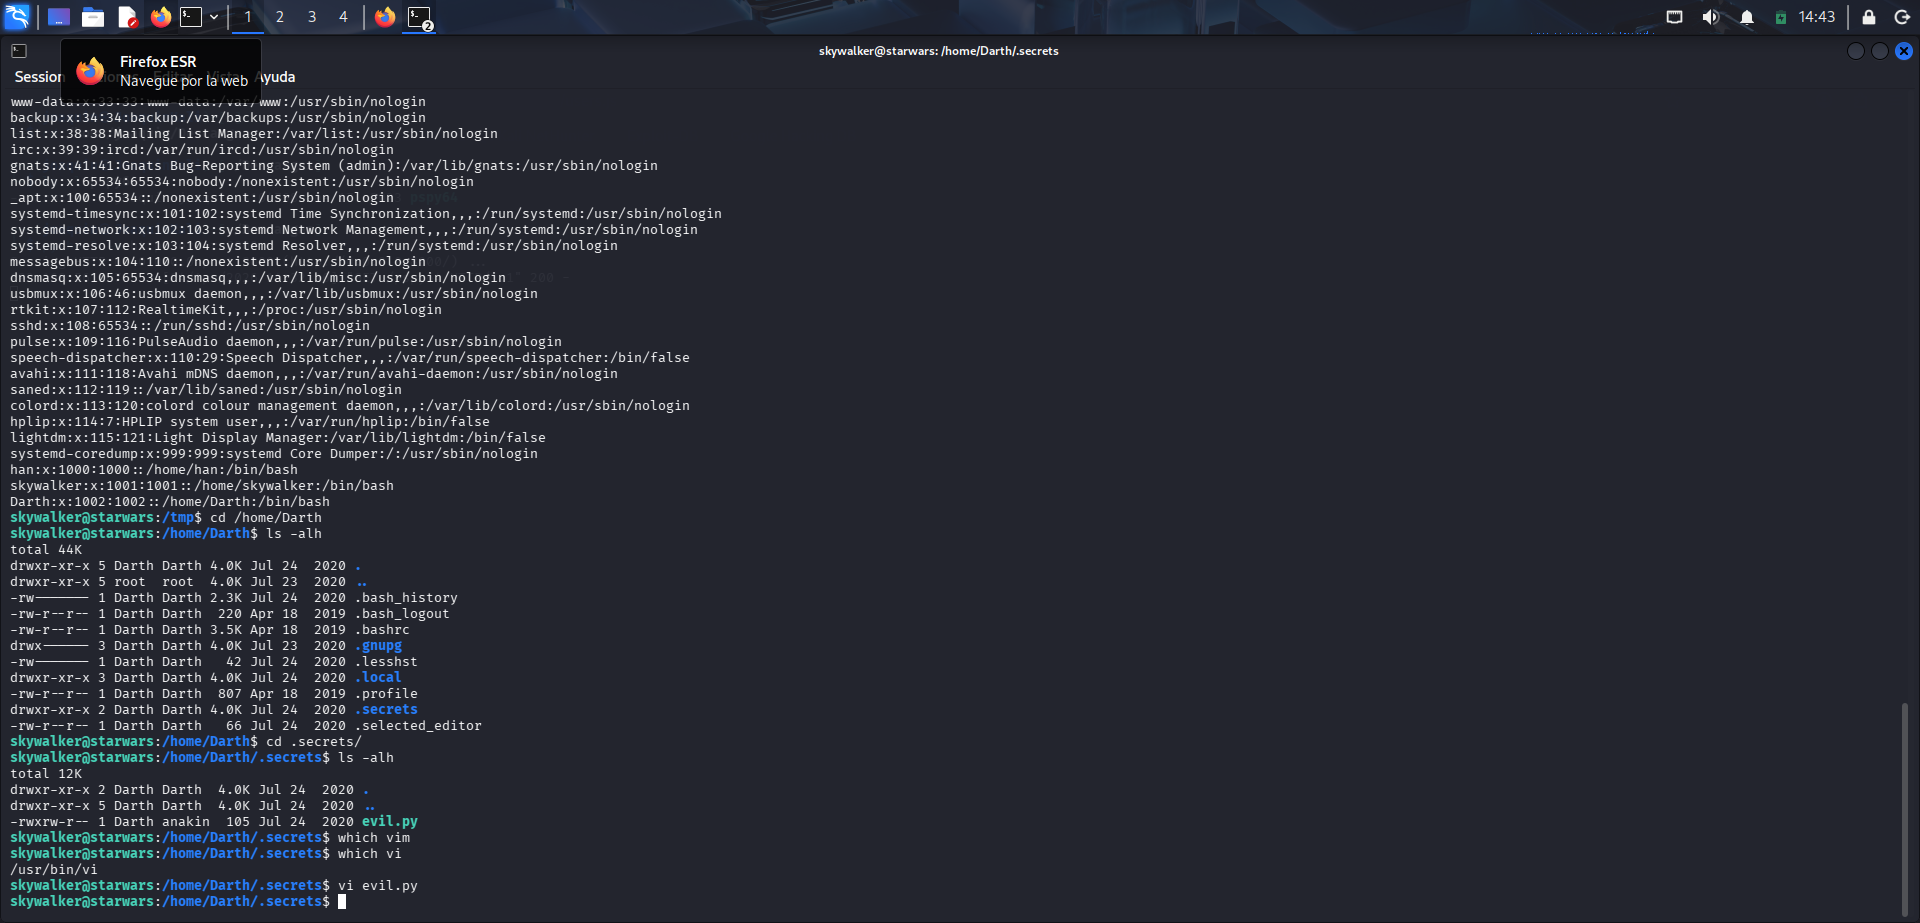The height and width of the screenshot is (923, 1920).
Task: Open the file manager launcher
Action: click(x=93, y=17)
